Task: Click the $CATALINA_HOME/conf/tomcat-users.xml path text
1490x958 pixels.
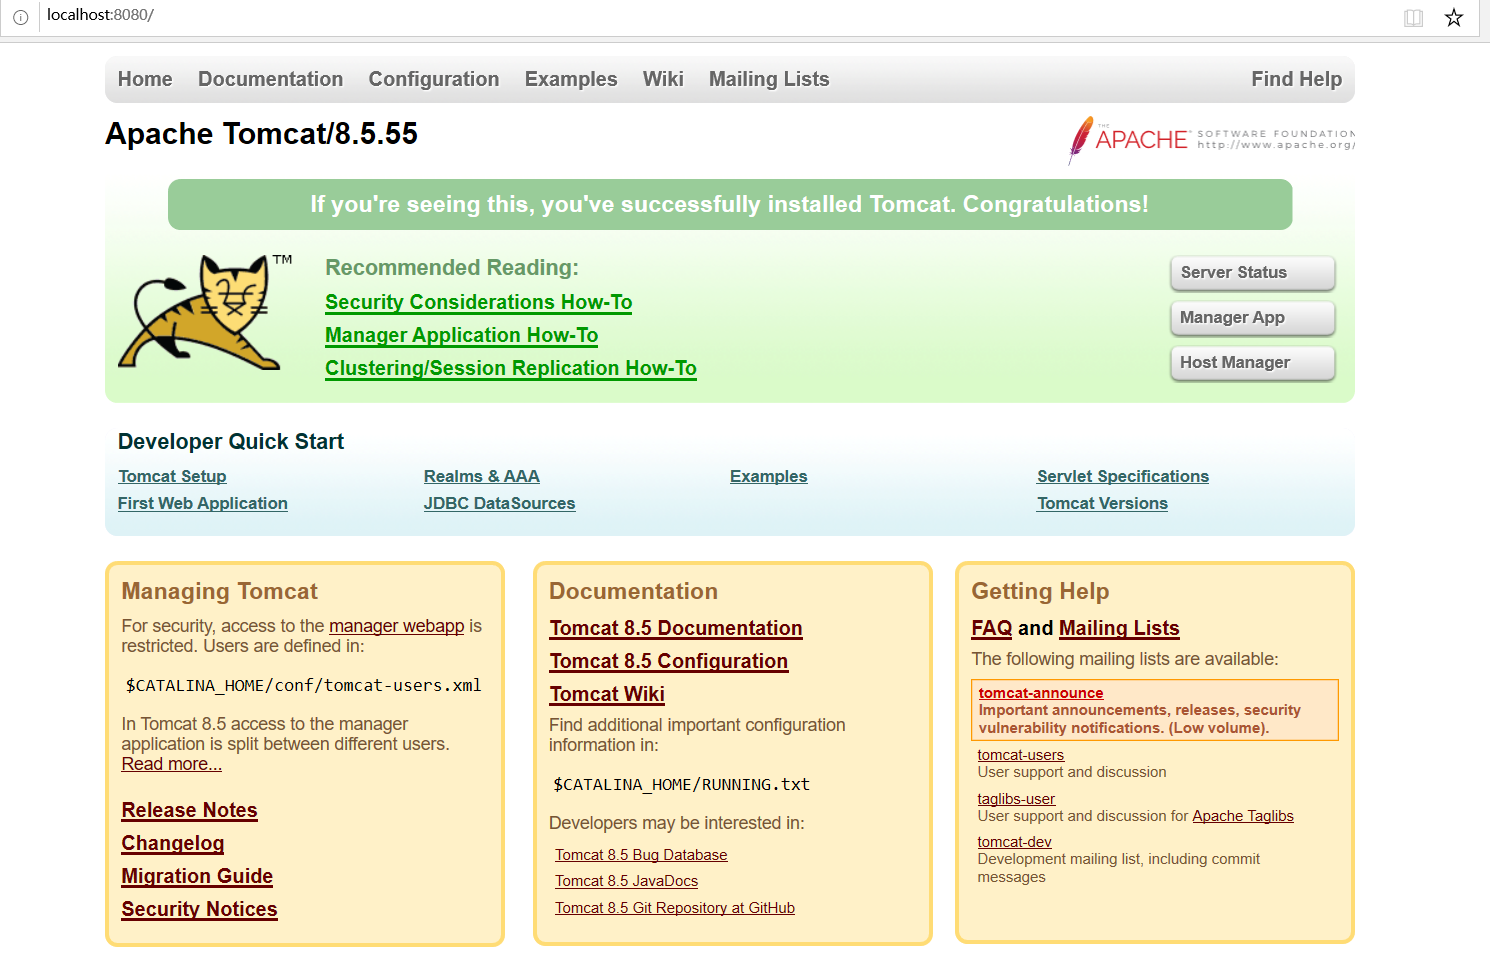Action: coord(303,685)
